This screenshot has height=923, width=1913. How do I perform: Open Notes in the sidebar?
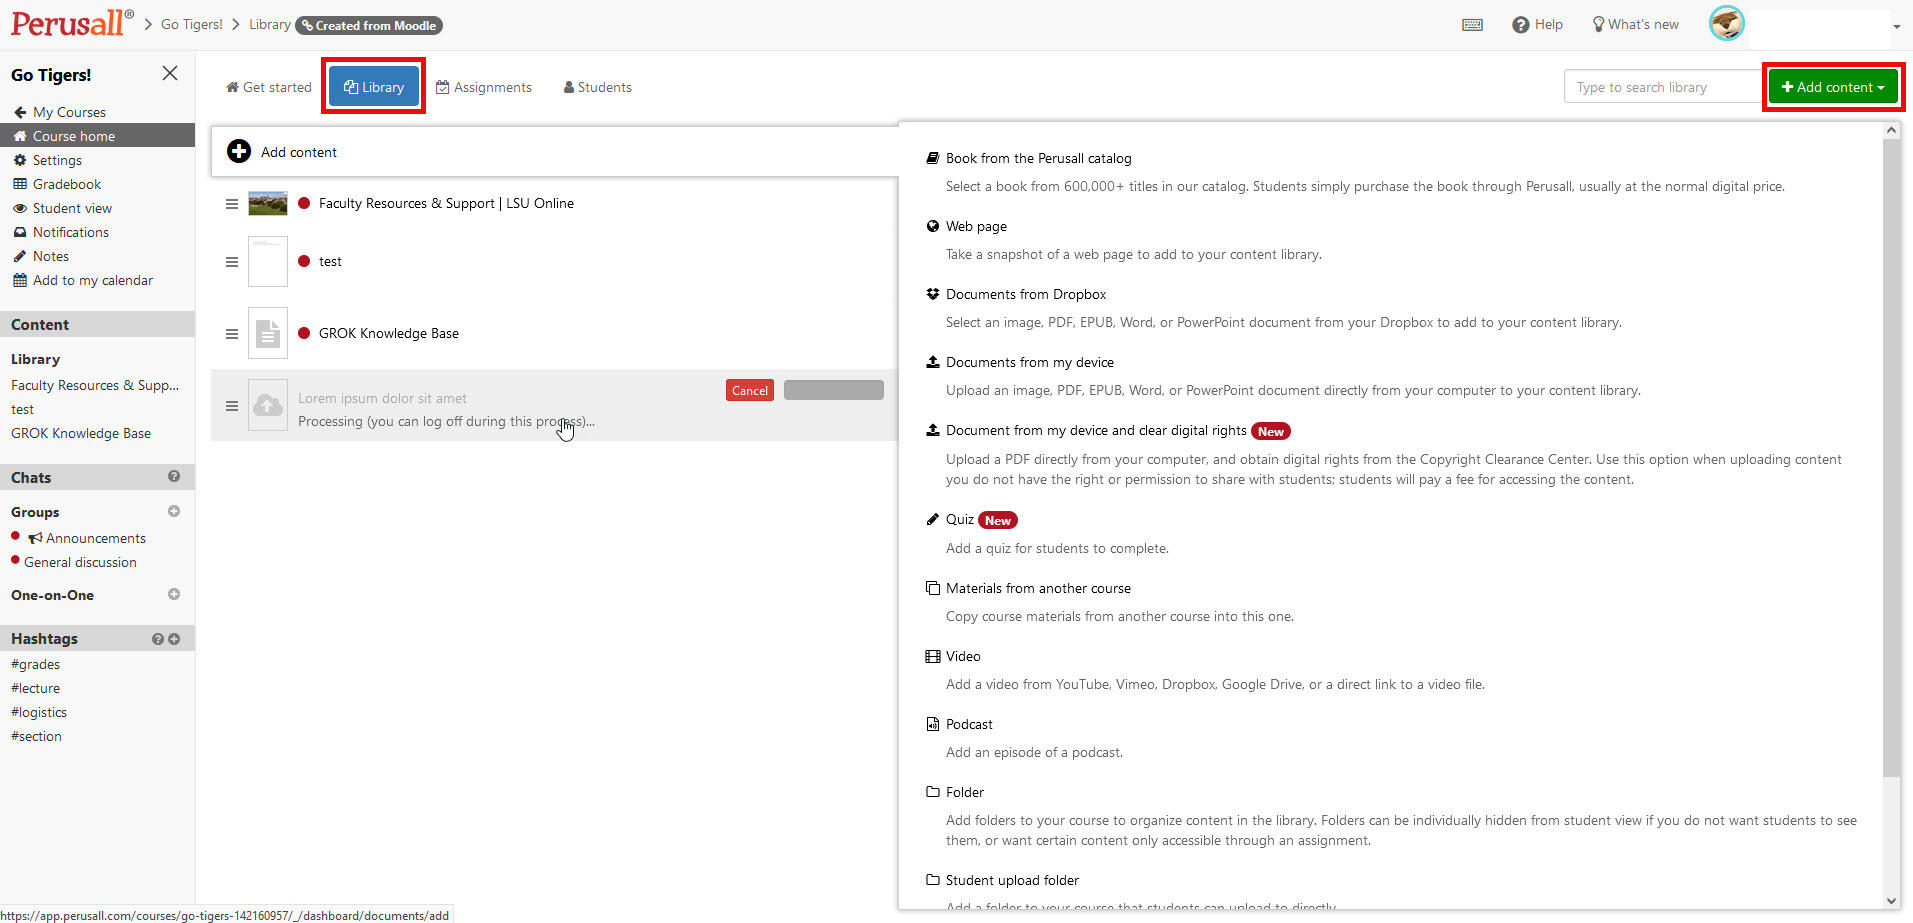(41, 256)
